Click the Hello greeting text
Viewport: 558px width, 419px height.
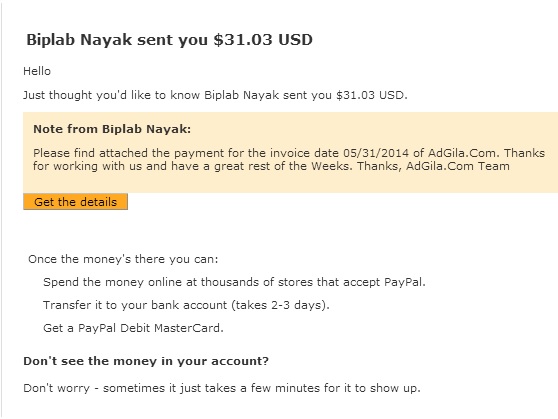pos(37,71)
